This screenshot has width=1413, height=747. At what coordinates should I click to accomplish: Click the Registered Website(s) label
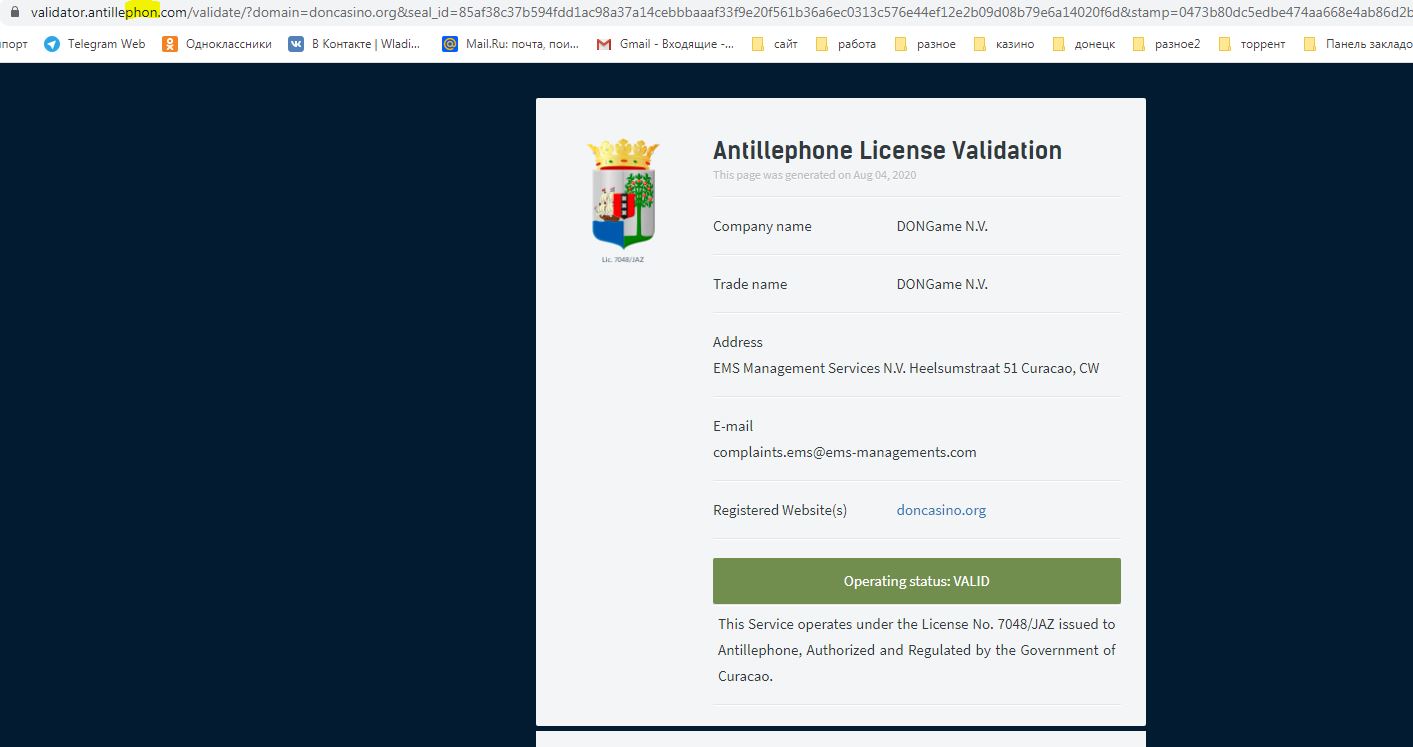[x=780, y=510]
